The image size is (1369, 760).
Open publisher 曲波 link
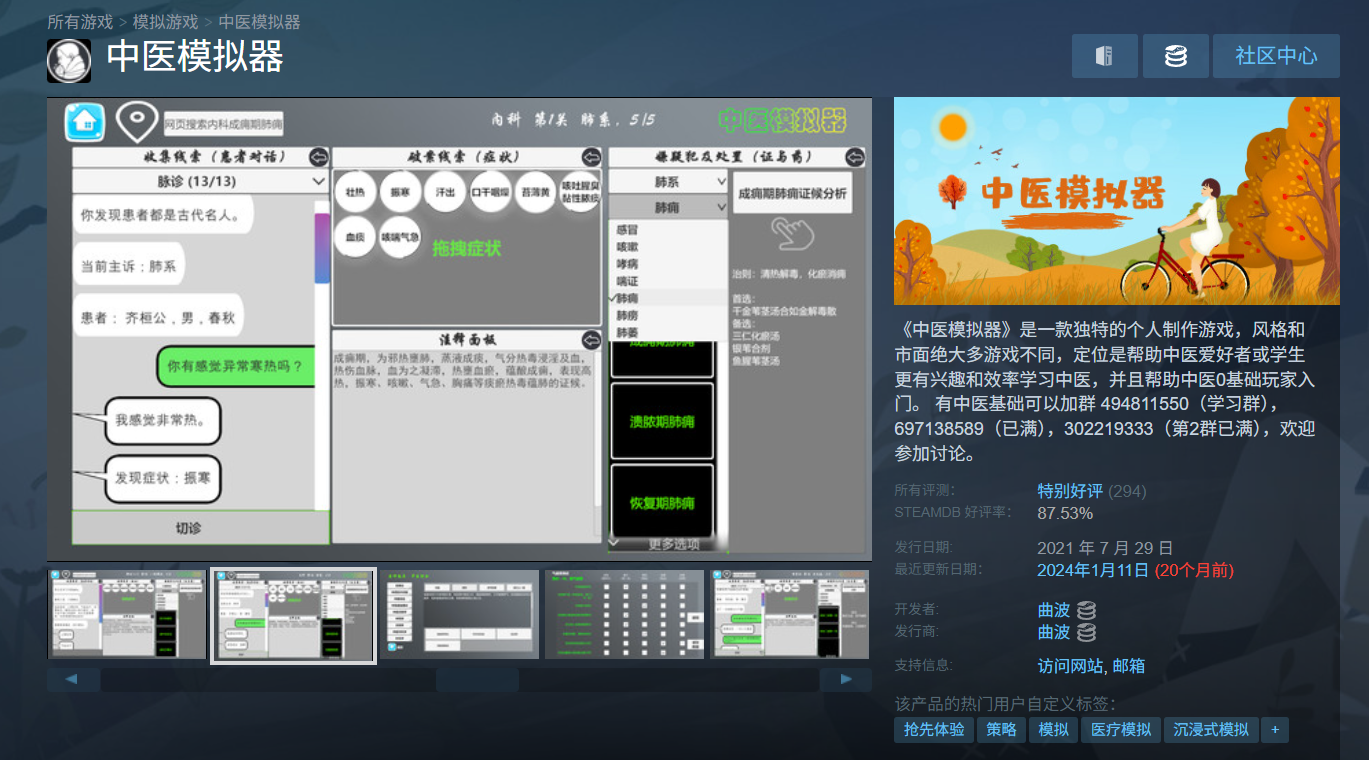click(x=1054, y=632)
